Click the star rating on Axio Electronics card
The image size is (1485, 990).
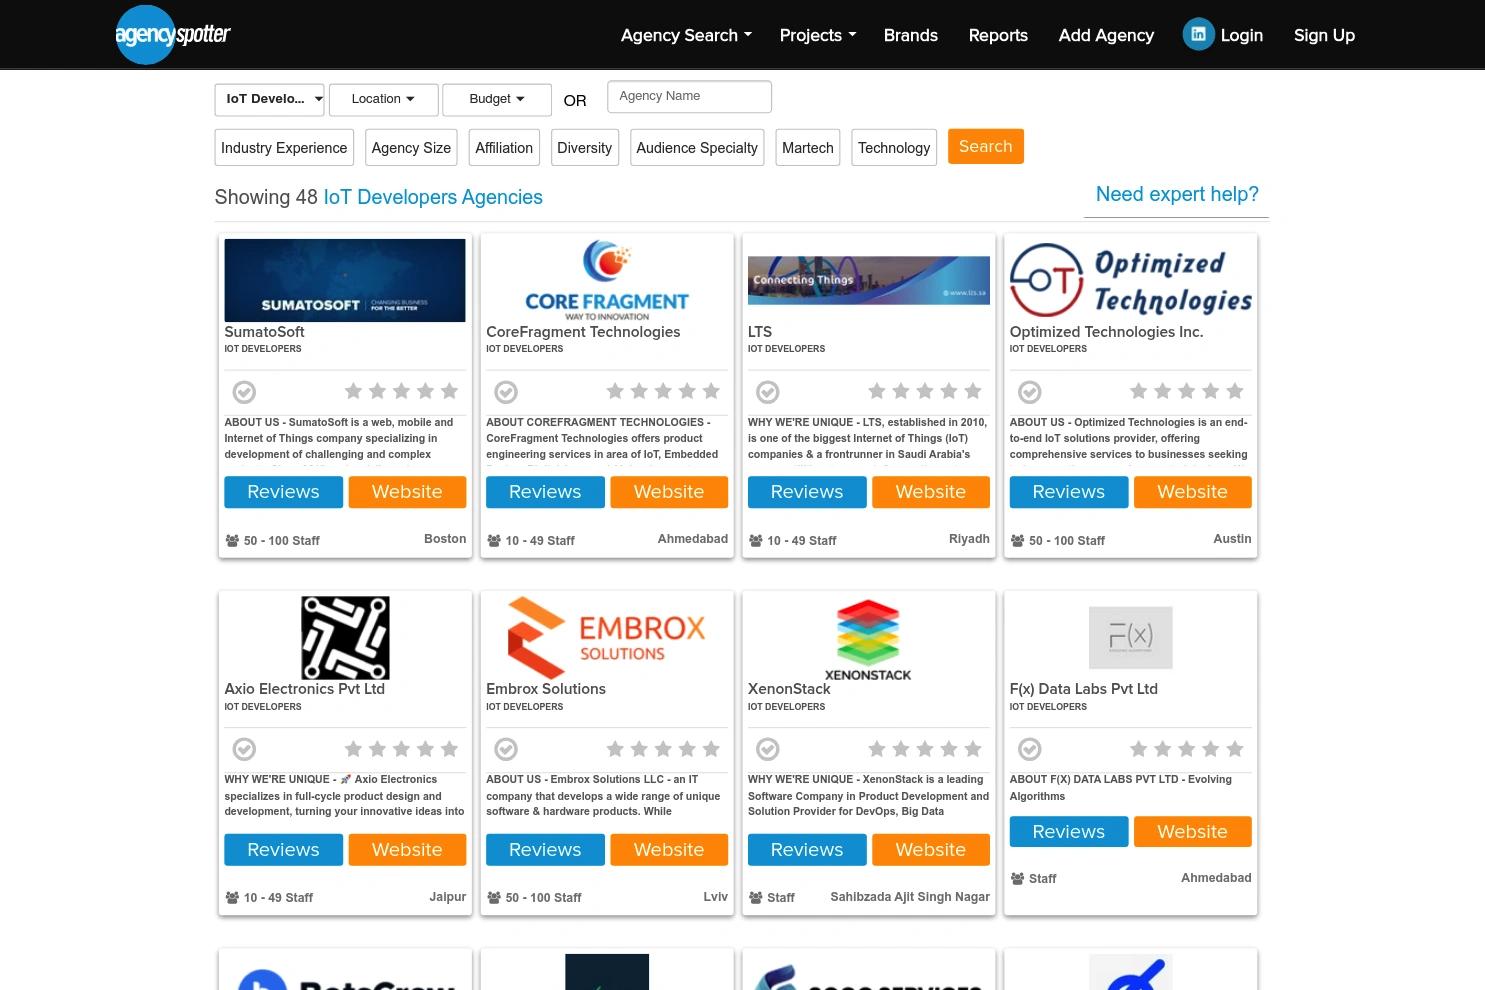401,748
